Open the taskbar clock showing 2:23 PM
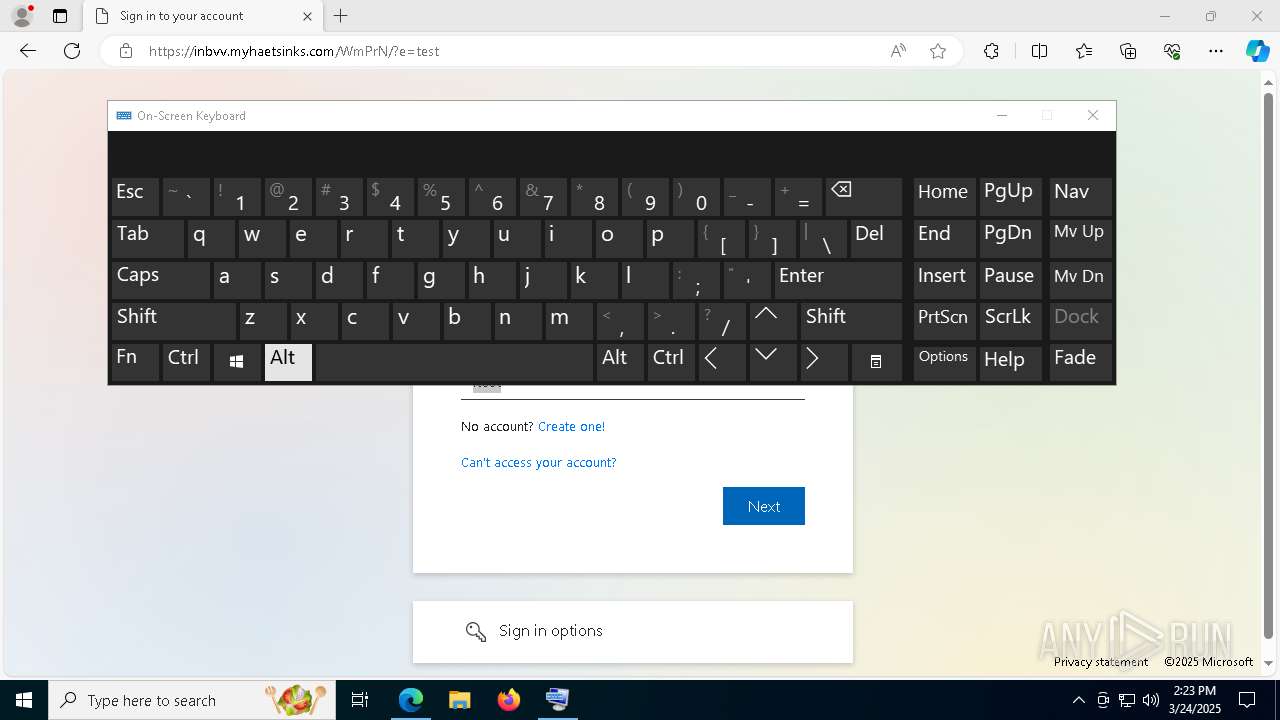Screen dimensions: 1280x720 1195,700
